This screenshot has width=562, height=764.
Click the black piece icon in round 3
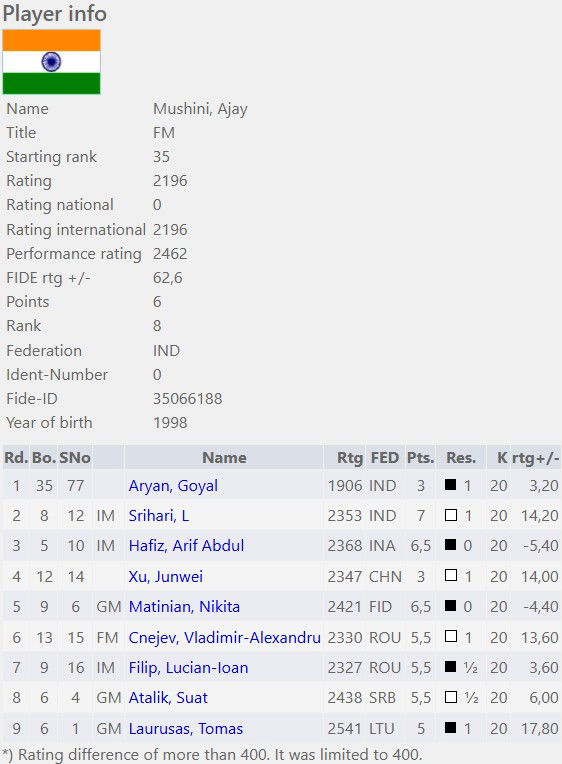tap(450, 545)
